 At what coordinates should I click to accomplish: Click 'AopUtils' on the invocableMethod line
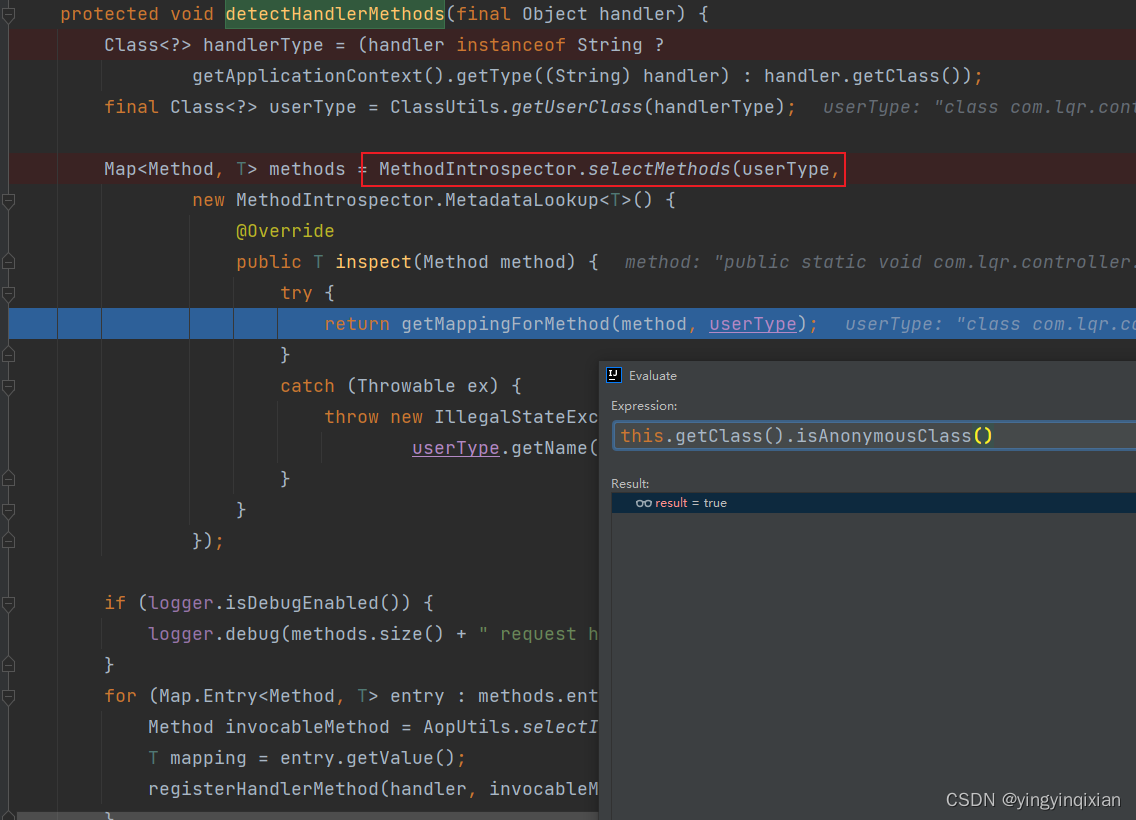point(467,727)
